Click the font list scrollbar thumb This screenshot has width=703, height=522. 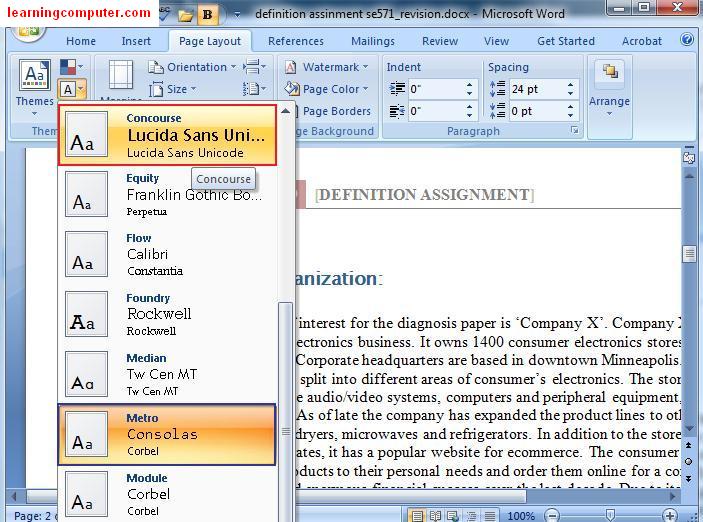pyautogui.click(x=286, y=413)
